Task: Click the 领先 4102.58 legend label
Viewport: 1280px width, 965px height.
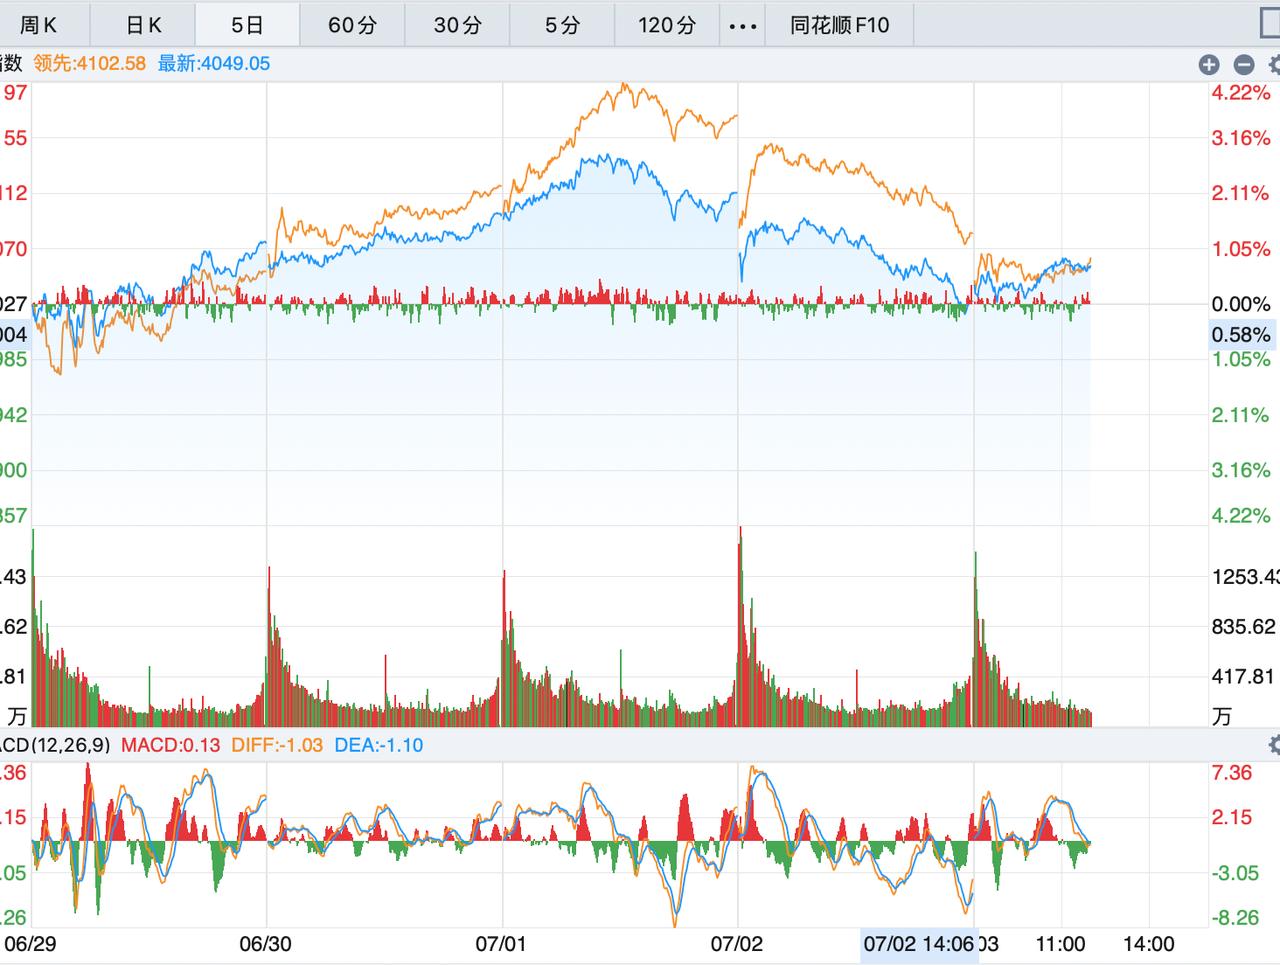Action: click(x=89, y=64)
